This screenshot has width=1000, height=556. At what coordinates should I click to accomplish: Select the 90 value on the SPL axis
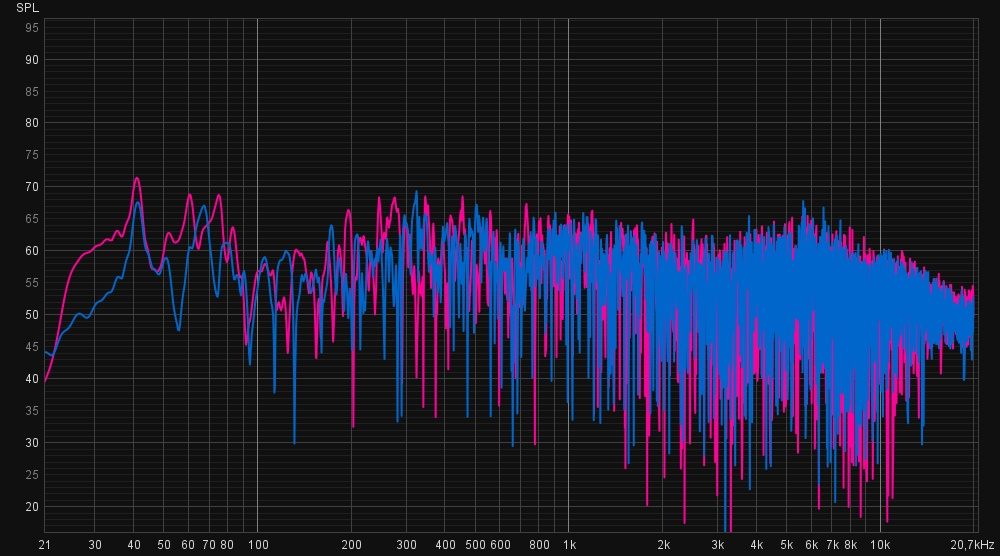32,60
